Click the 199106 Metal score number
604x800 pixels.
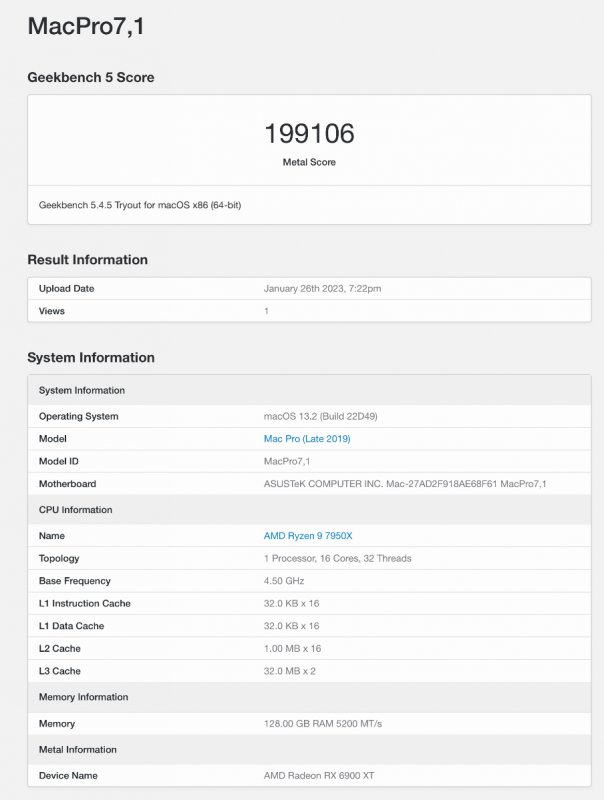[309, 133]
